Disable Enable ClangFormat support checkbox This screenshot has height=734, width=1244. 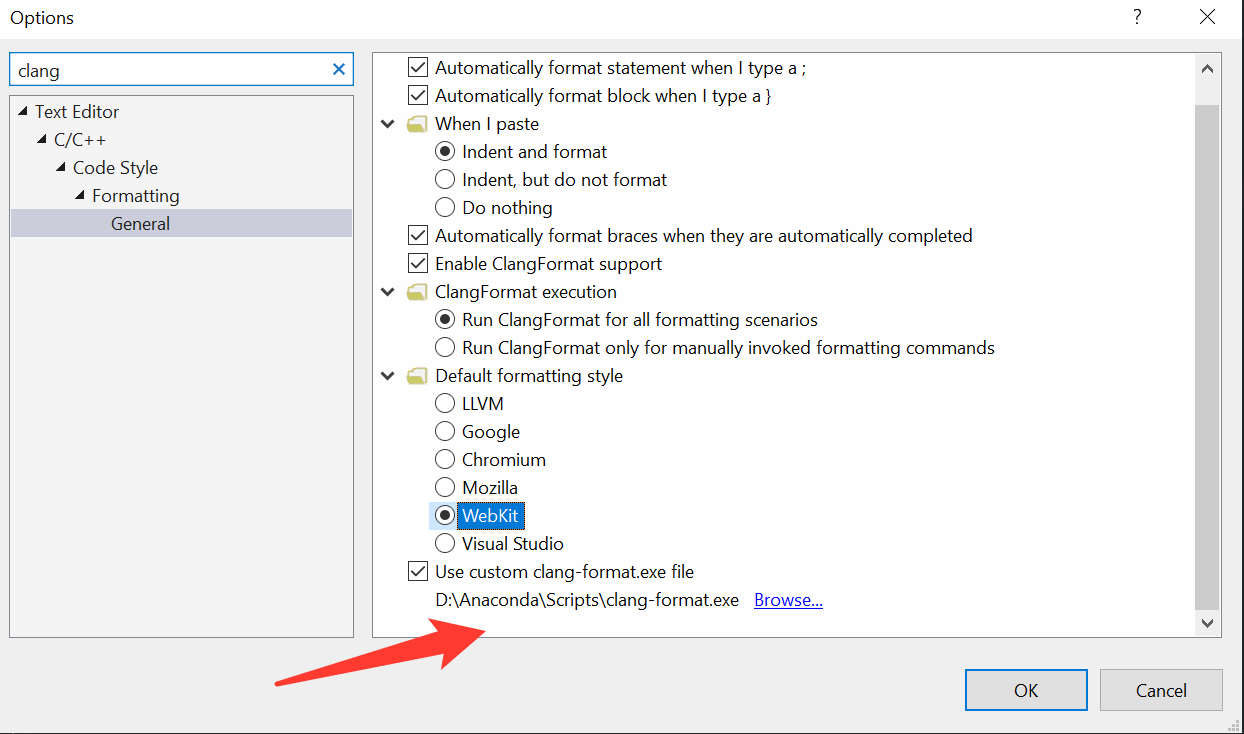(x=418, y=264)
